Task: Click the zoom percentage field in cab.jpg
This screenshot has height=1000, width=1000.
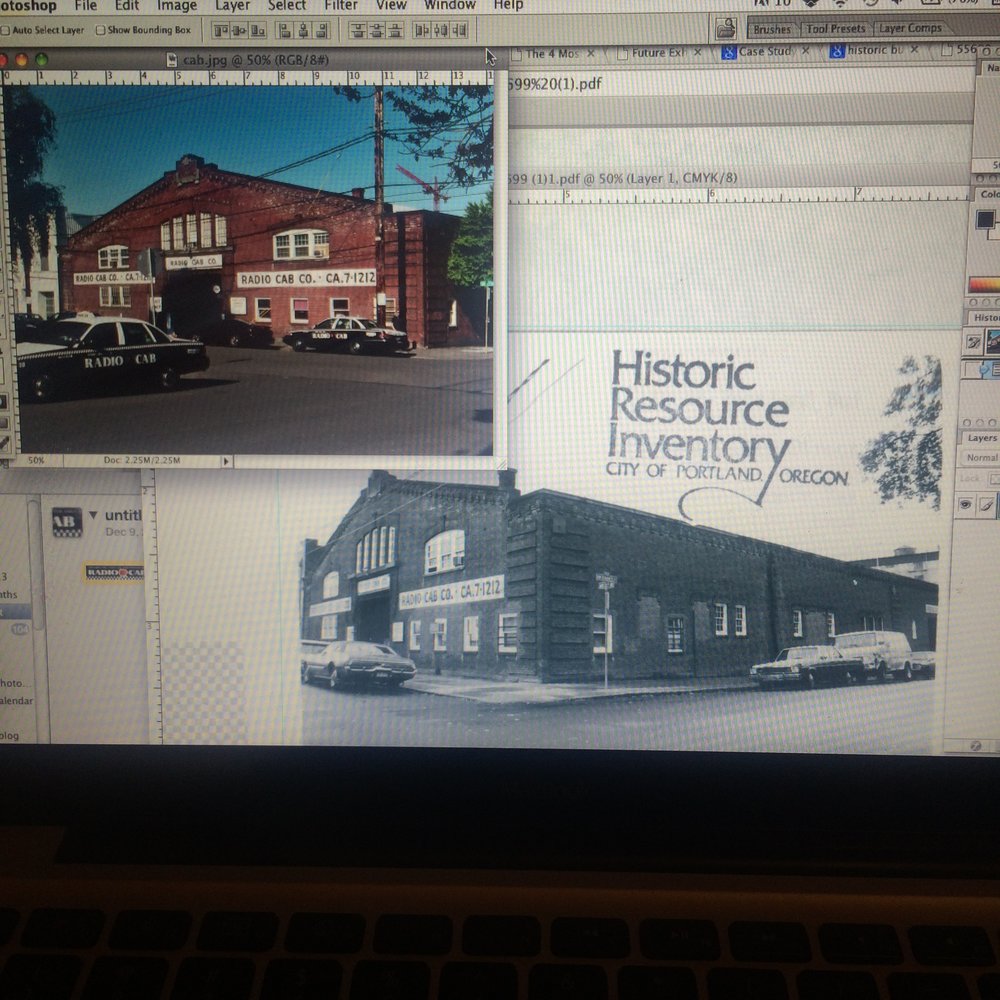Action: tap(36, 460)
